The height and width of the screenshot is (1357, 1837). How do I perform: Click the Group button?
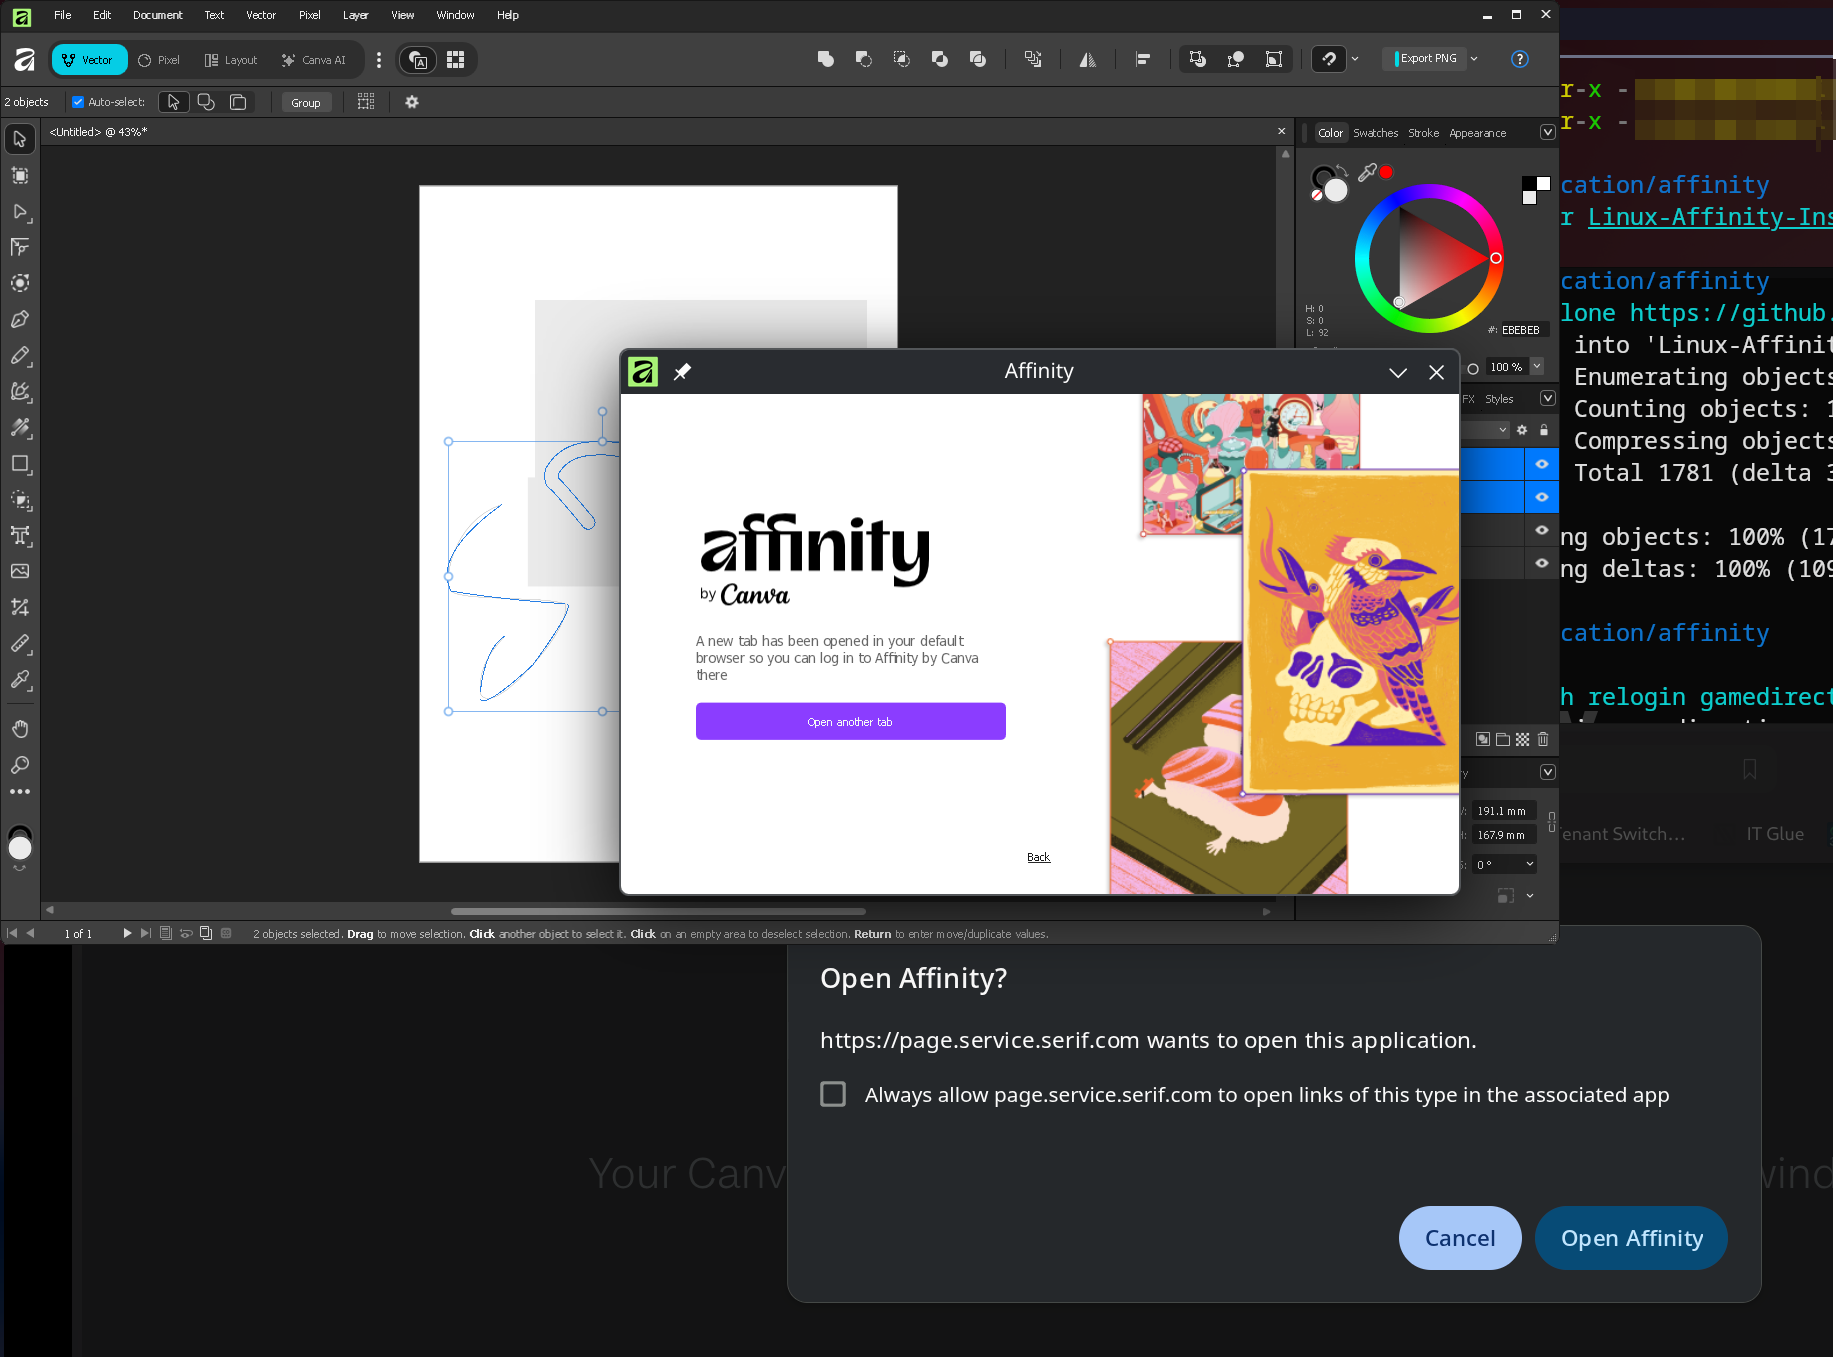pyautogui.click(x=306, y=103)
